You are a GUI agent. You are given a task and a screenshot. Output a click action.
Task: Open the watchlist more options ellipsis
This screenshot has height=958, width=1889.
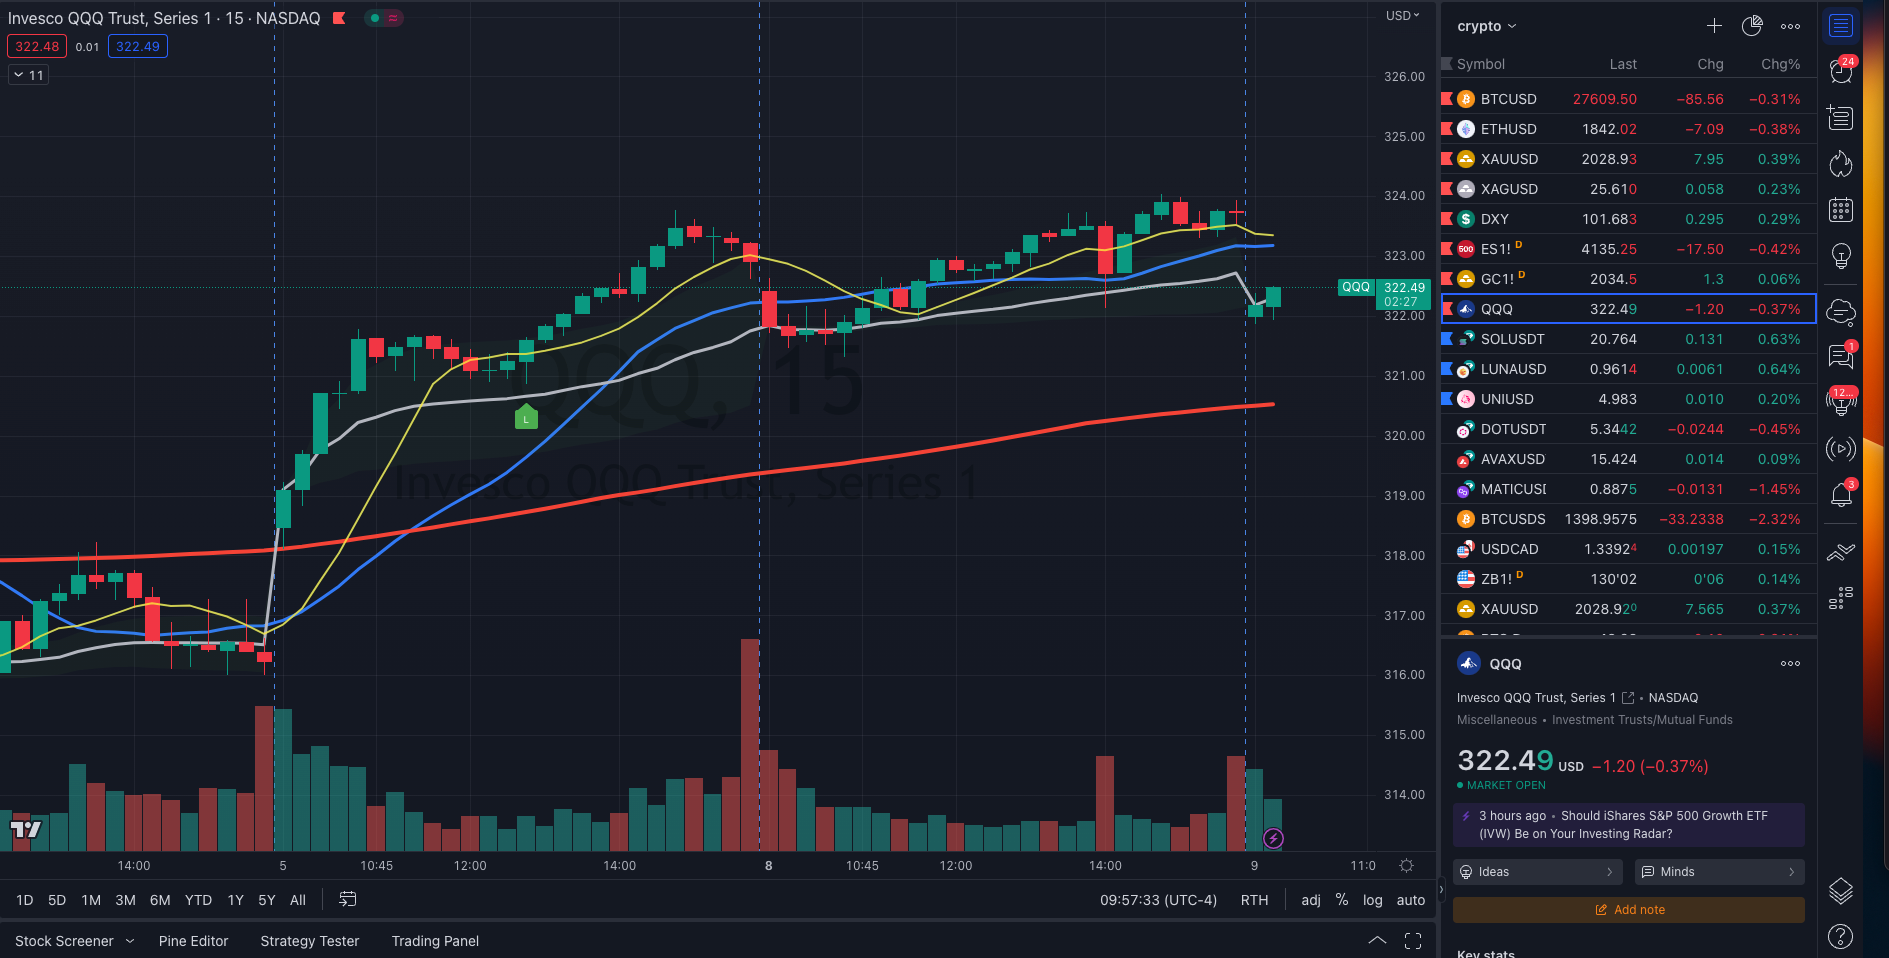[1790, 26]
